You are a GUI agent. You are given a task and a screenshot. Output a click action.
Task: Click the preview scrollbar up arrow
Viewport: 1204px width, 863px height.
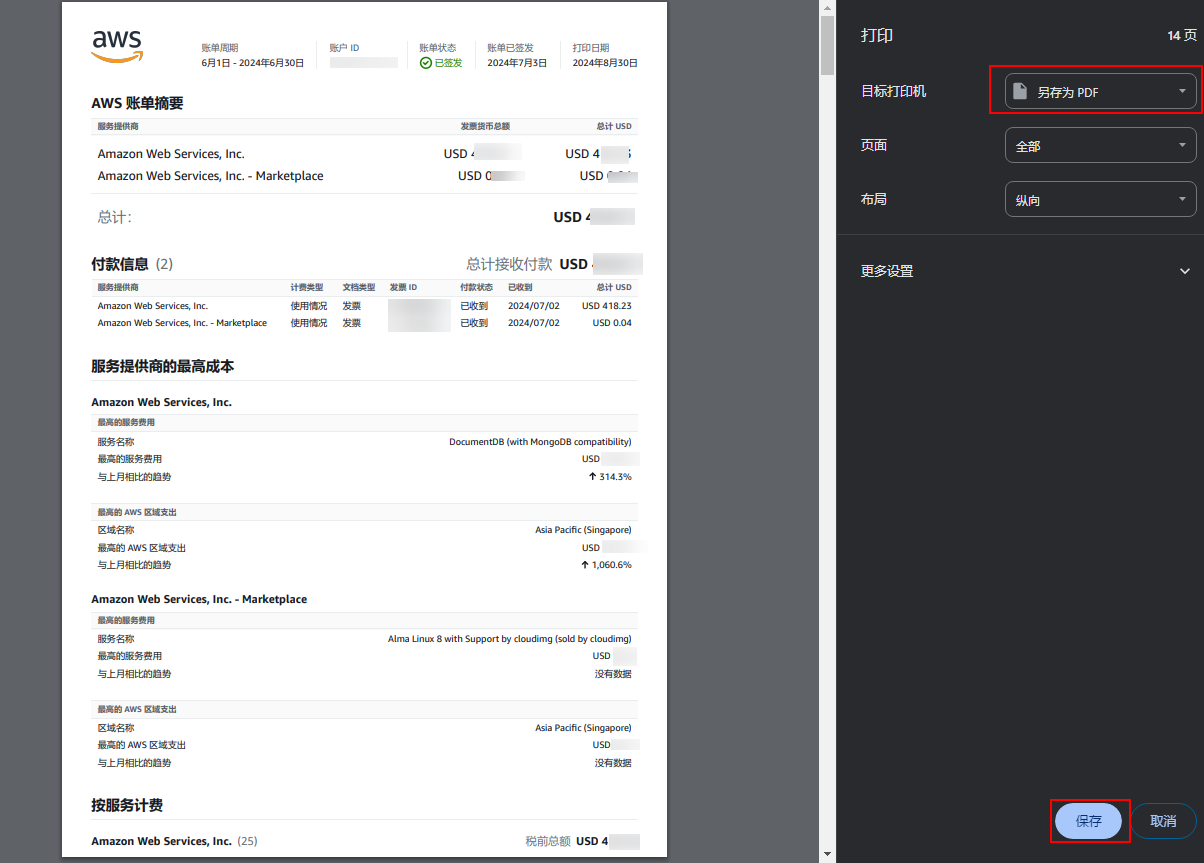(x=827, y=8)
